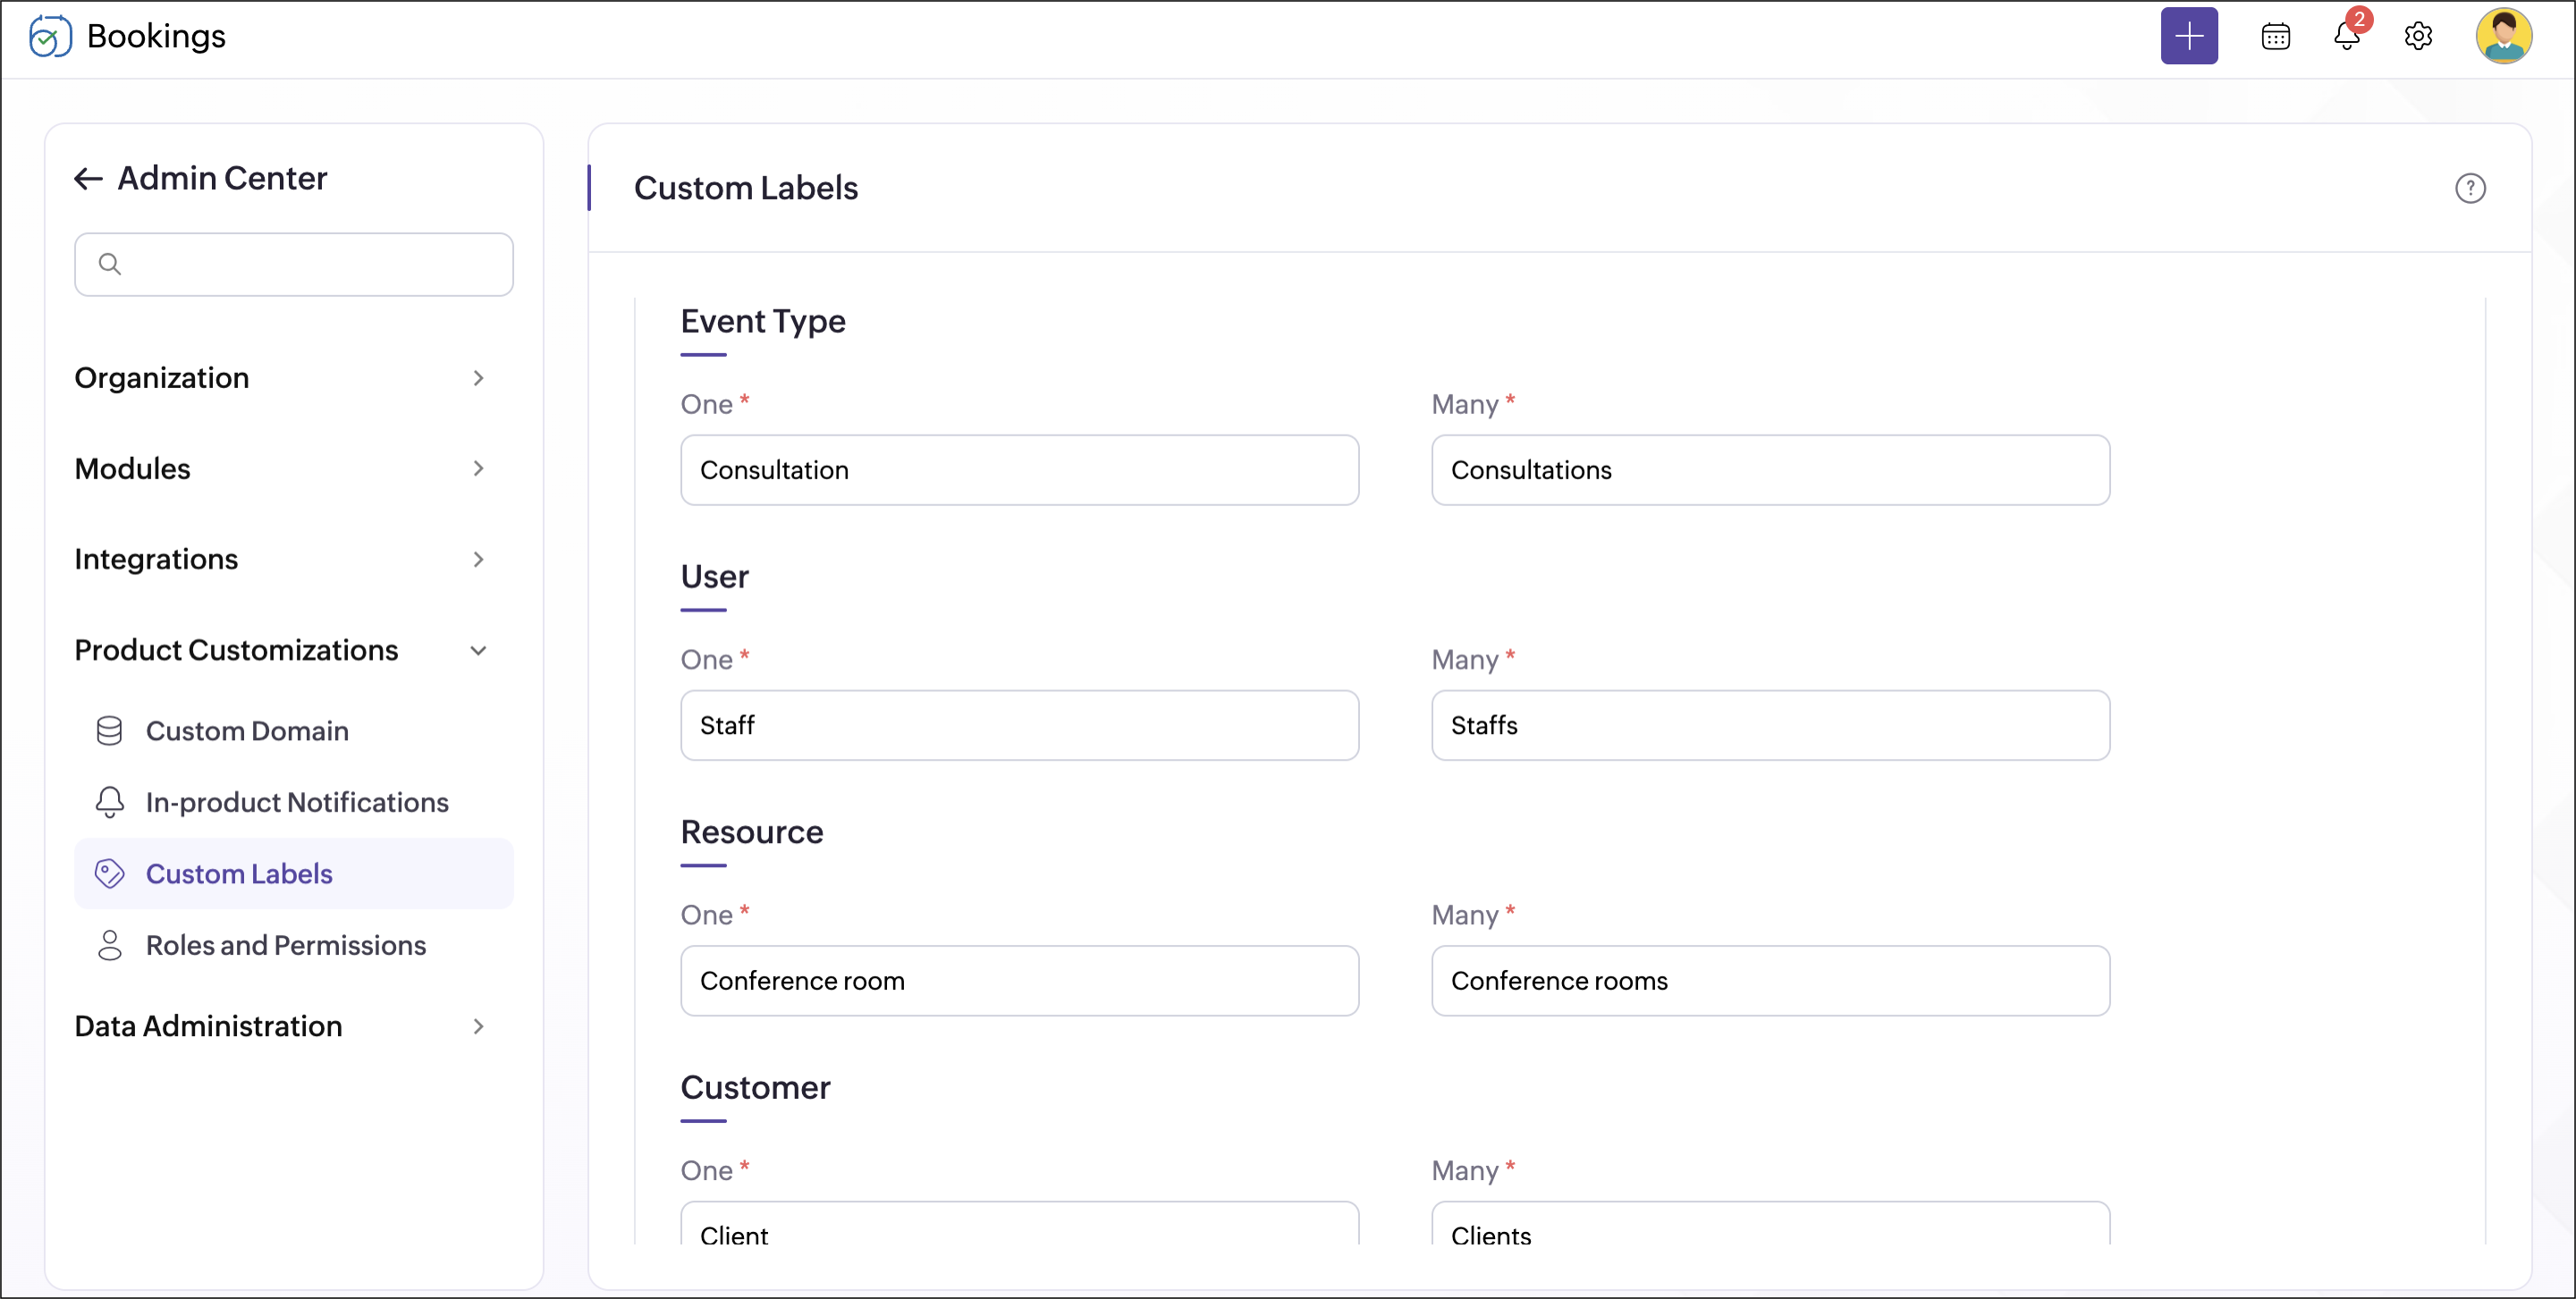
Task: Open notifications bell with badge
Action: coord(2346,37)
